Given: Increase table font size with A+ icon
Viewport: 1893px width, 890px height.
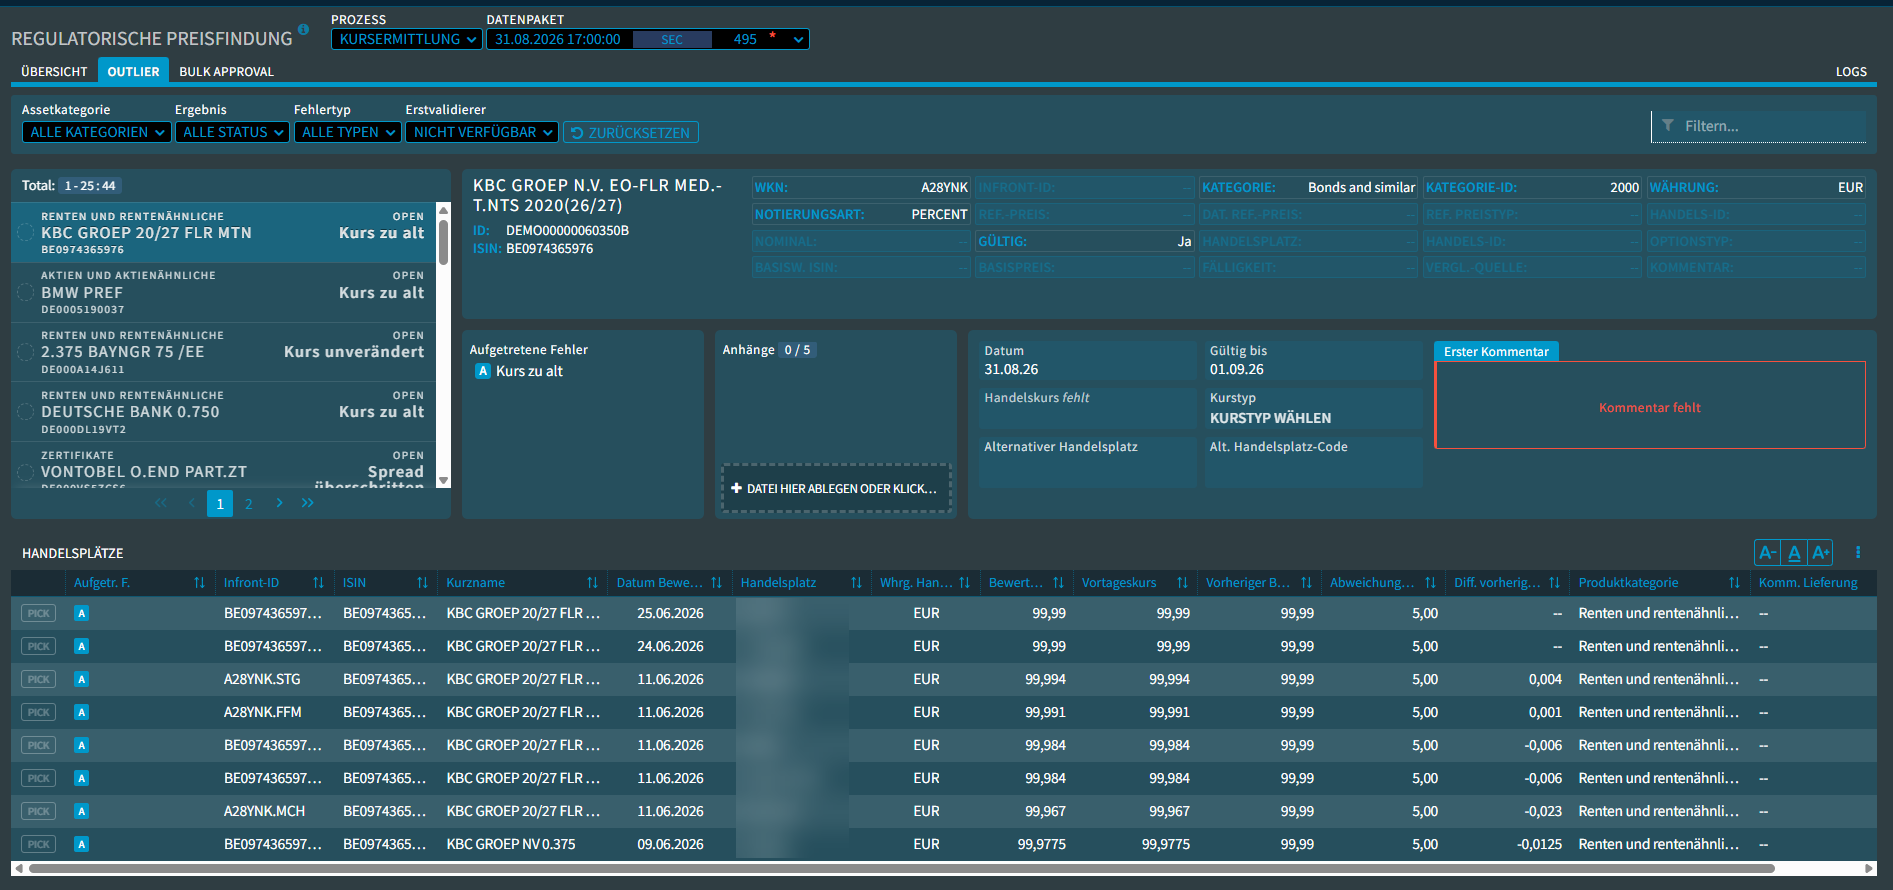Looking at the screenshot, I should (1821, 552).
